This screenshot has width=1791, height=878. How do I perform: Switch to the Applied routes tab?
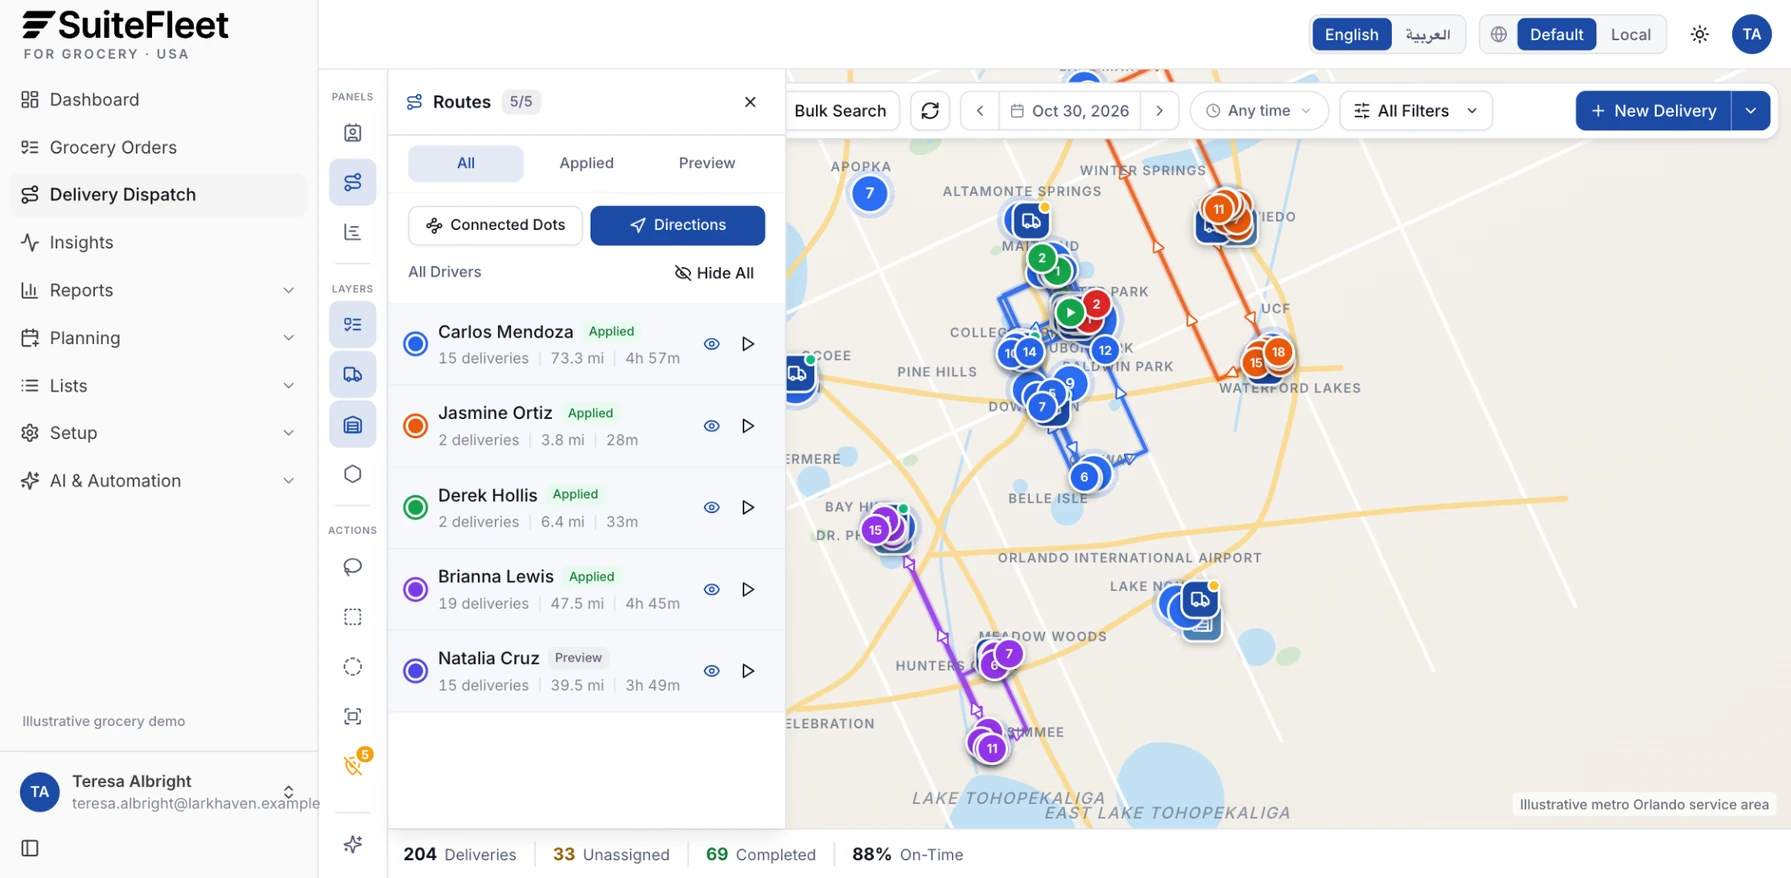(586, 163)
